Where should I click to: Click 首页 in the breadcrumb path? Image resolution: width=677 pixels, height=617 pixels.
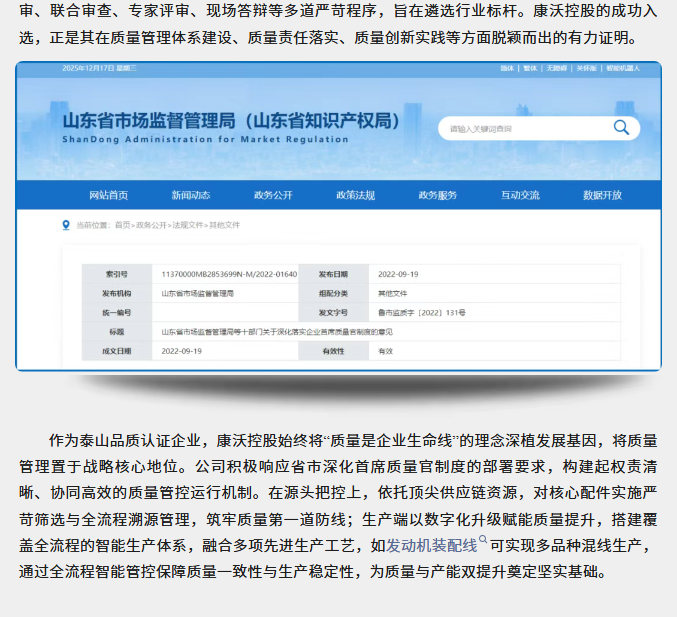[x=122, y=226]
